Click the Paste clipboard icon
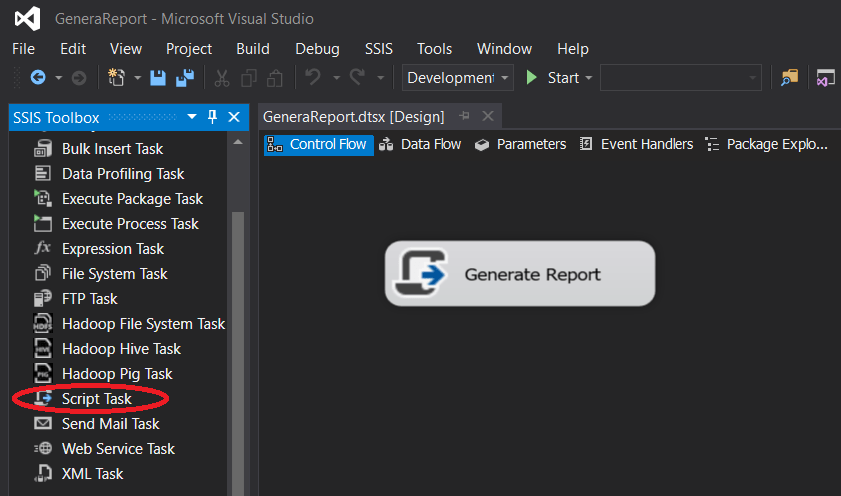Image resolution: width=841 pixels, height=496 pixels. [x=275, y=78]
